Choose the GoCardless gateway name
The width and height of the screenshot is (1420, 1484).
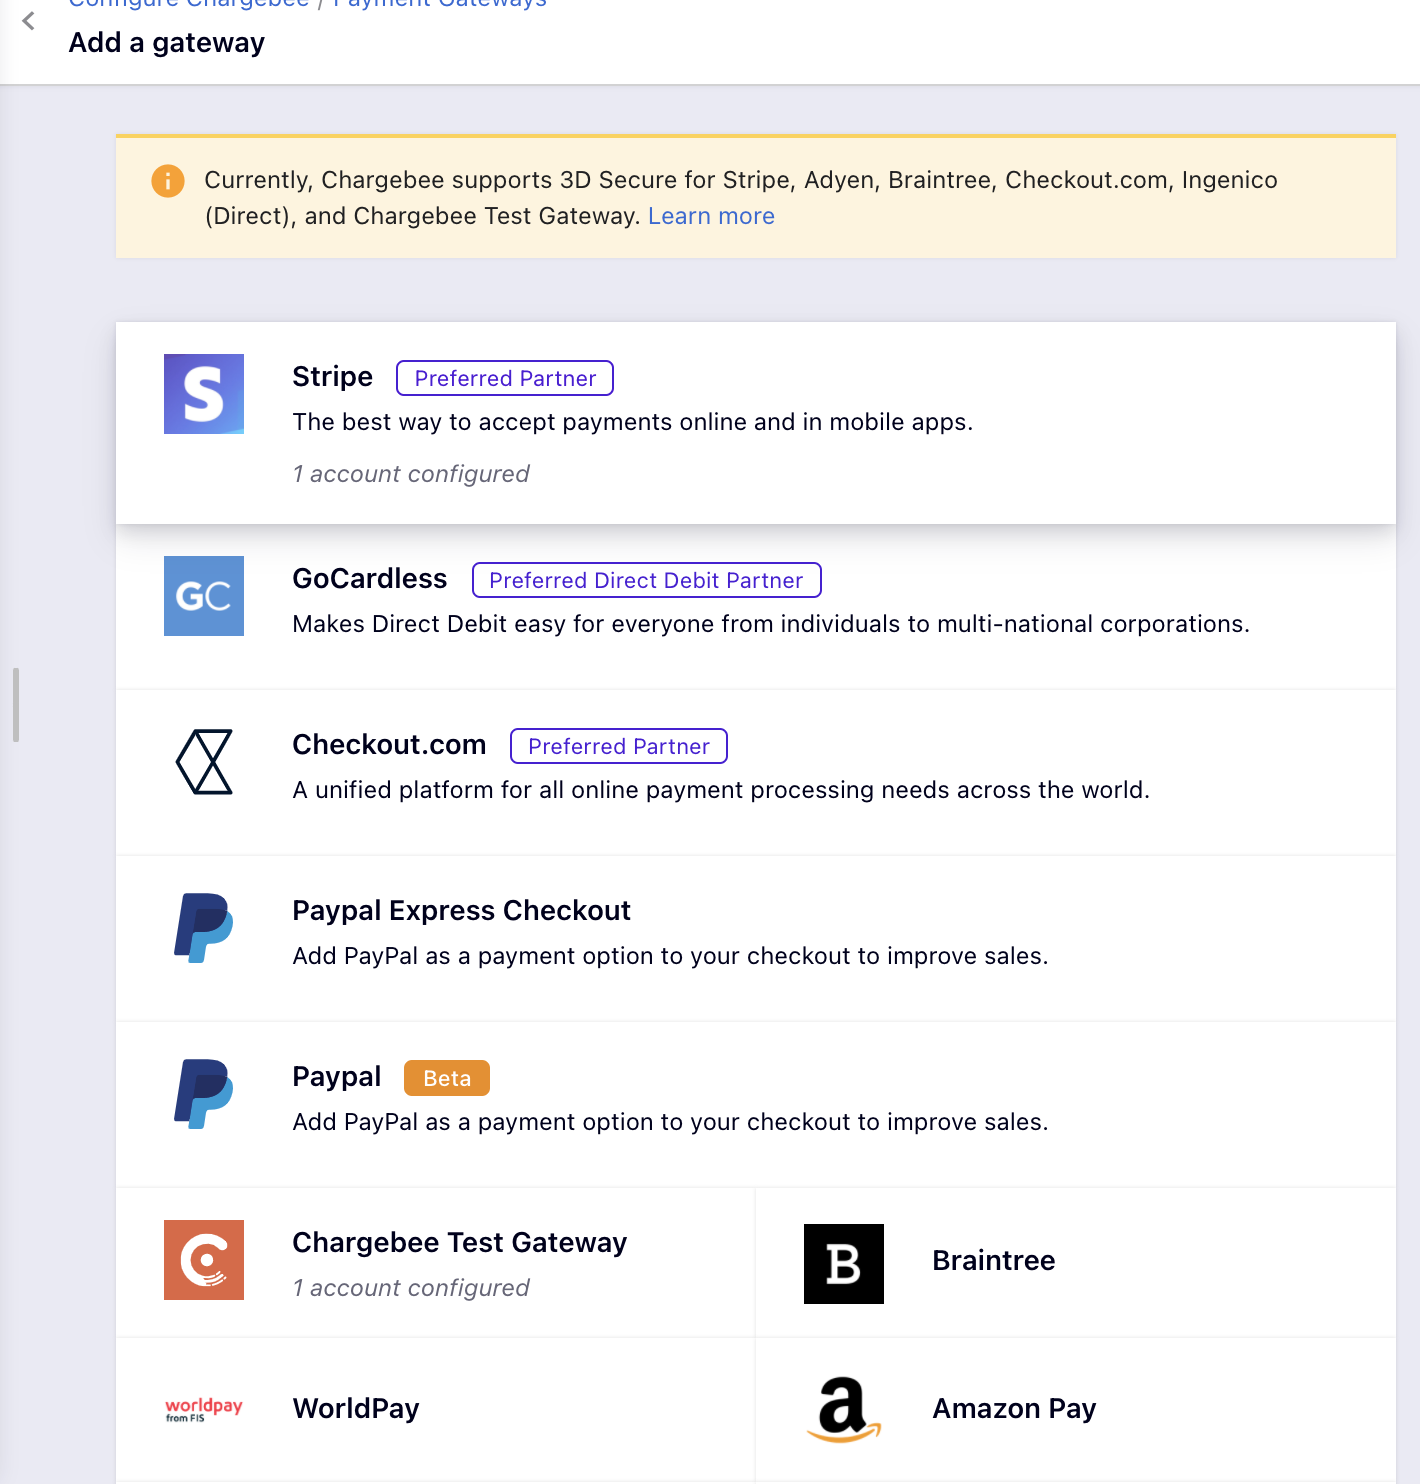[x=369, y=579]
